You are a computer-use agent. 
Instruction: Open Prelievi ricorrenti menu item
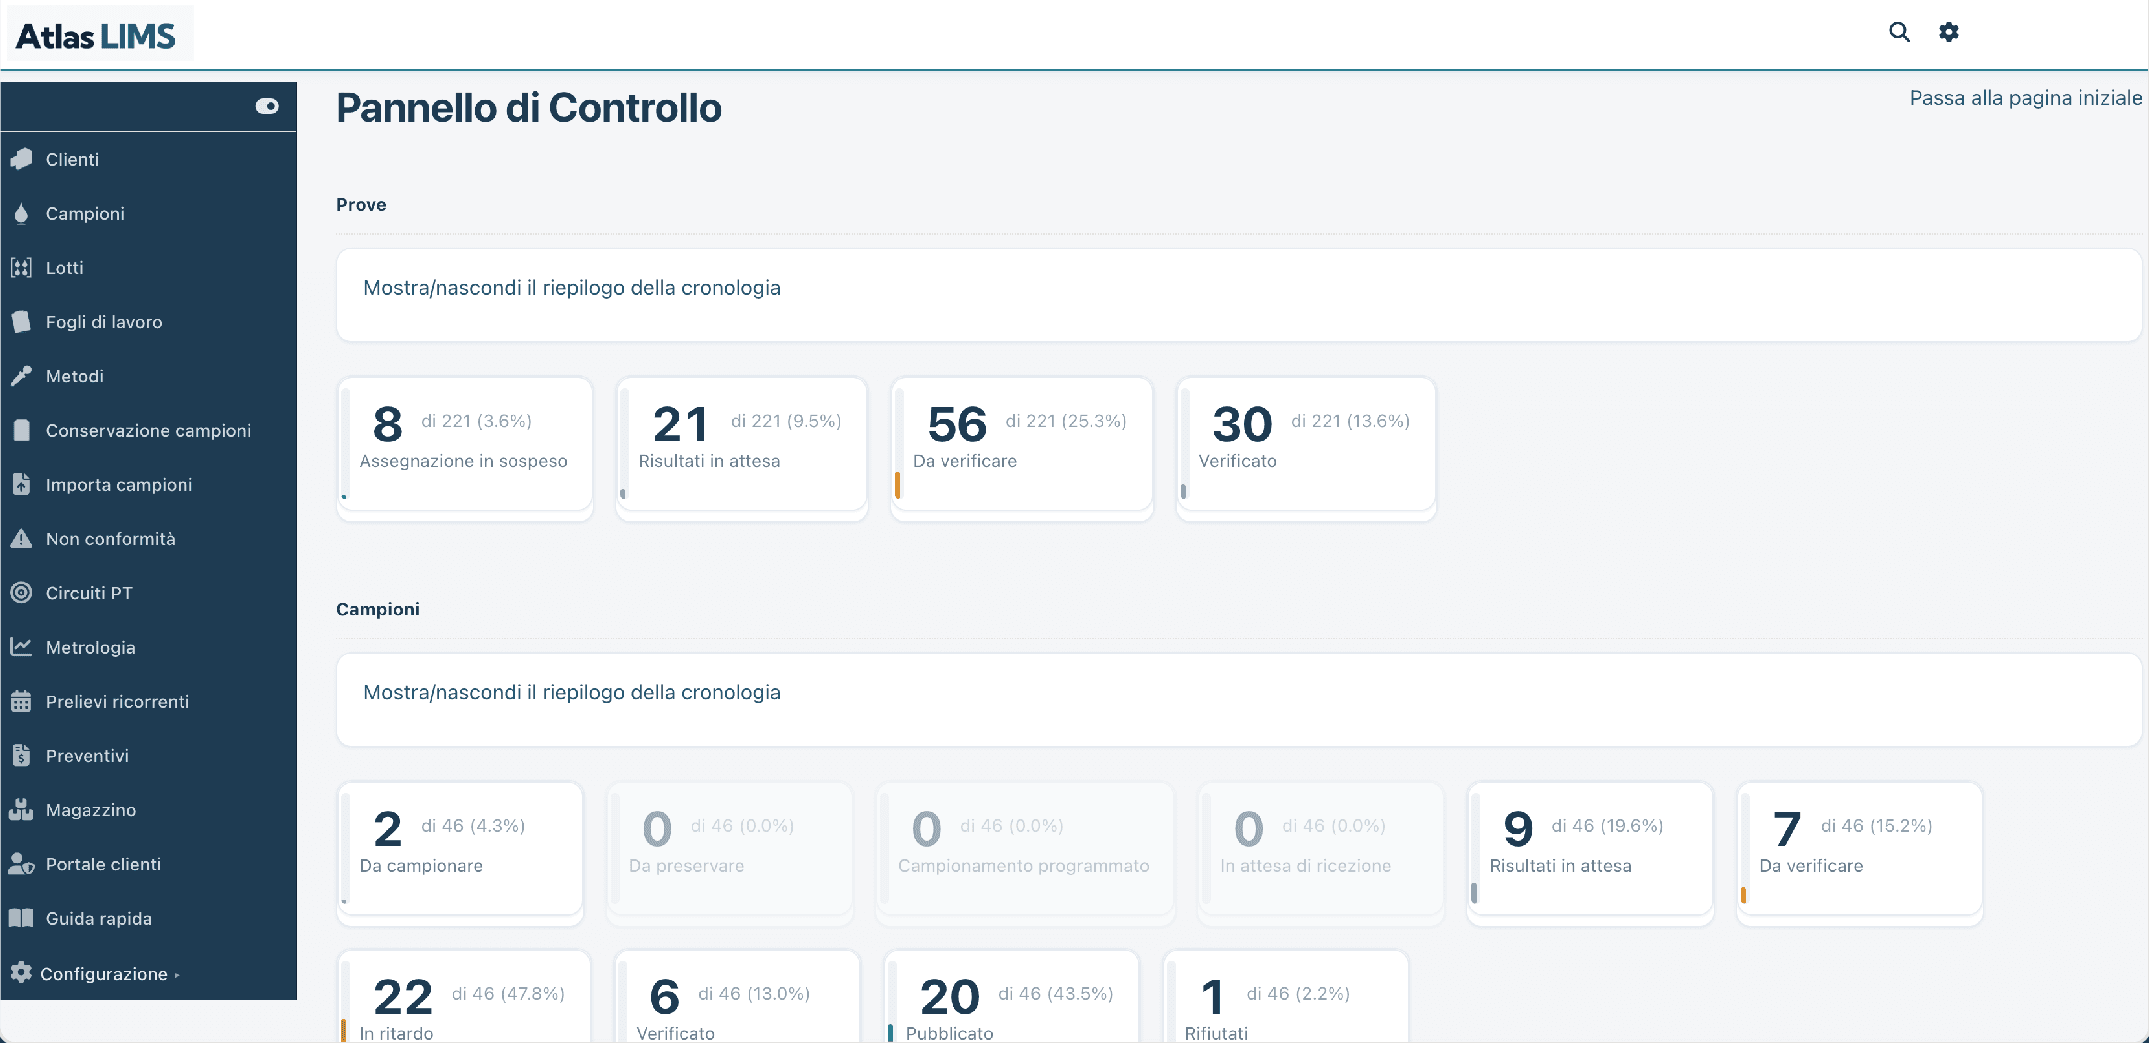coord(117,701)
